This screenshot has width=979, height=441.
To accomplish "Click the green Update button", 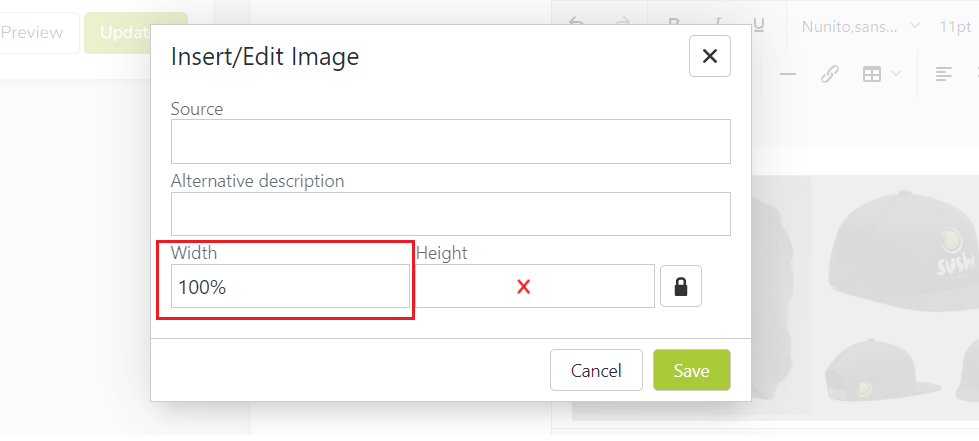I will (x=135, y=32).
